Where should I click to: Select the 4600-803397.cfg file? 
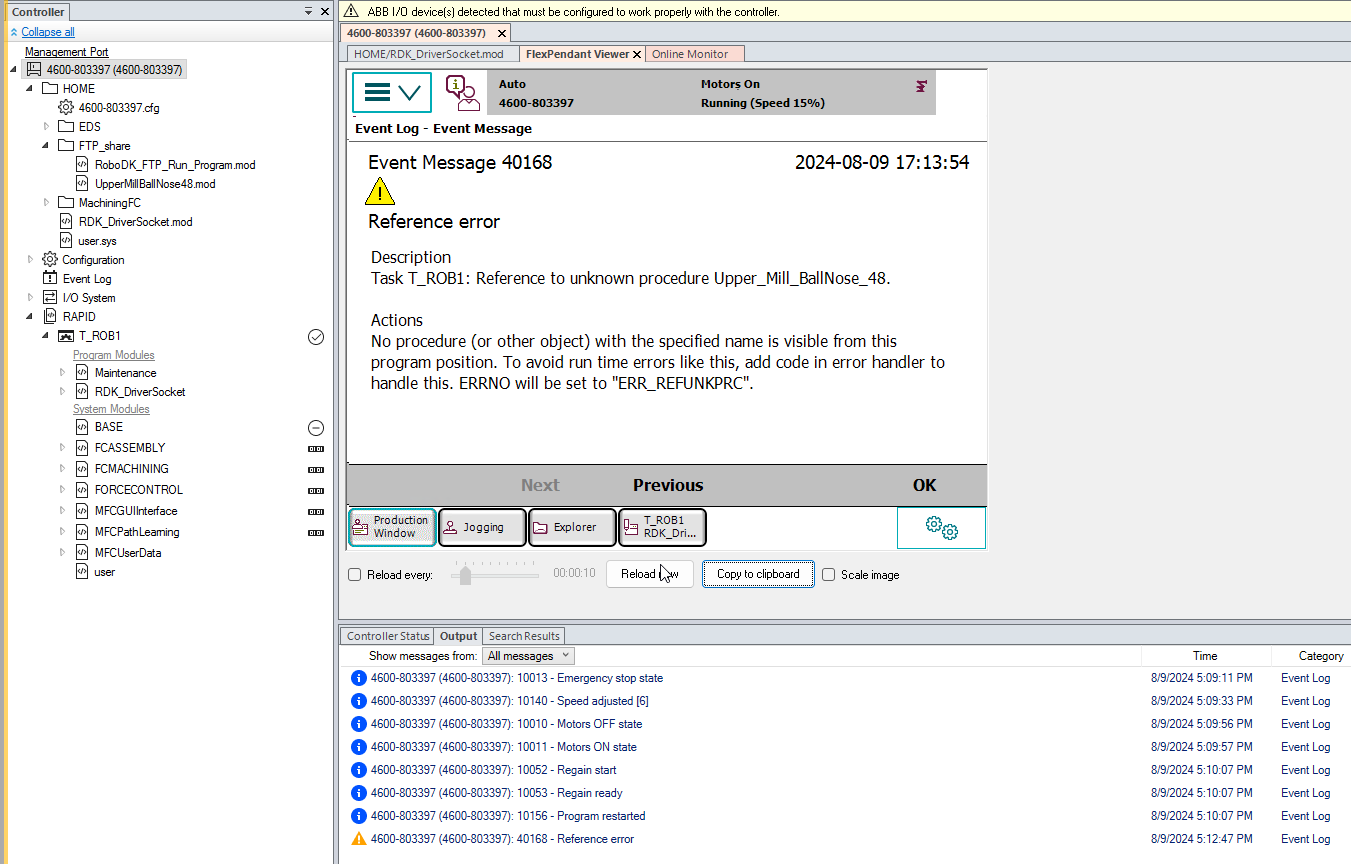(118, 108)
